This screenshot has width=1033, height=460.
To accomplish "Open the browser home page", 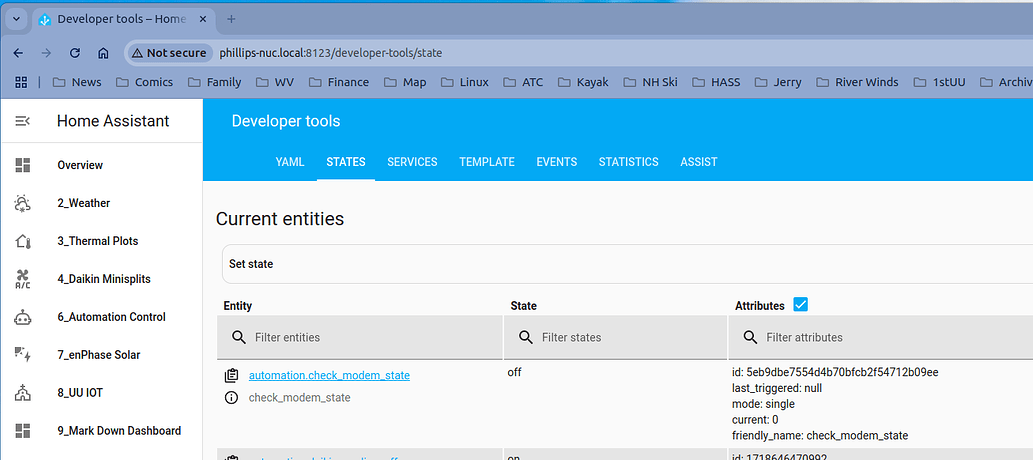I will click(103, 53).
